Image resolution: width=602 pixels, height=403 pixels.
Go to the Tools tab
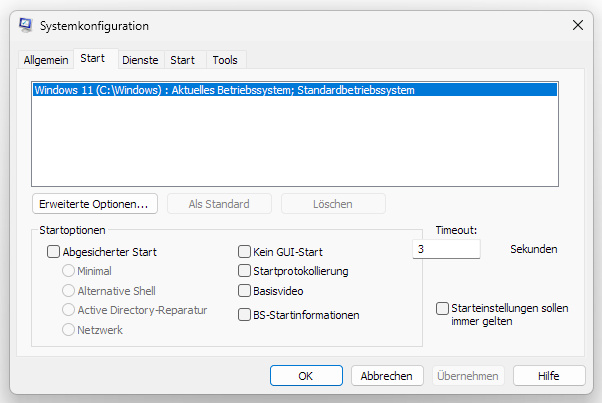point(225,60)
